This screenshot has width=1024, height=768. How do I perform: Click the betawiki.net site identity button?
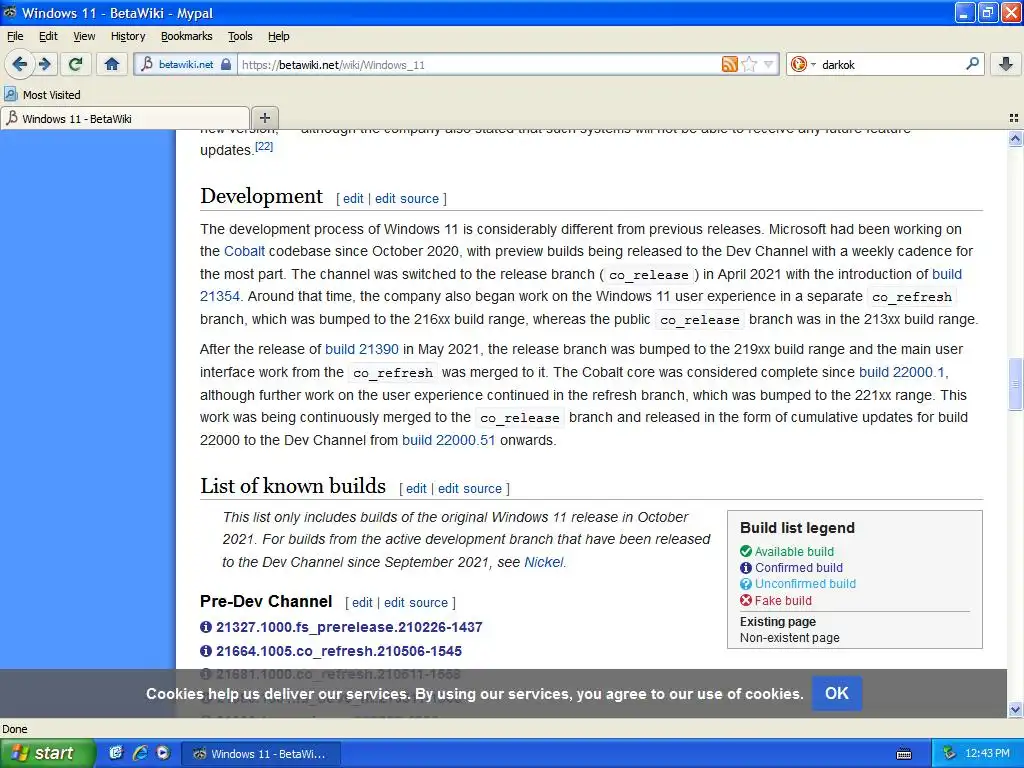pyautogui.click(x=186, y=64)
